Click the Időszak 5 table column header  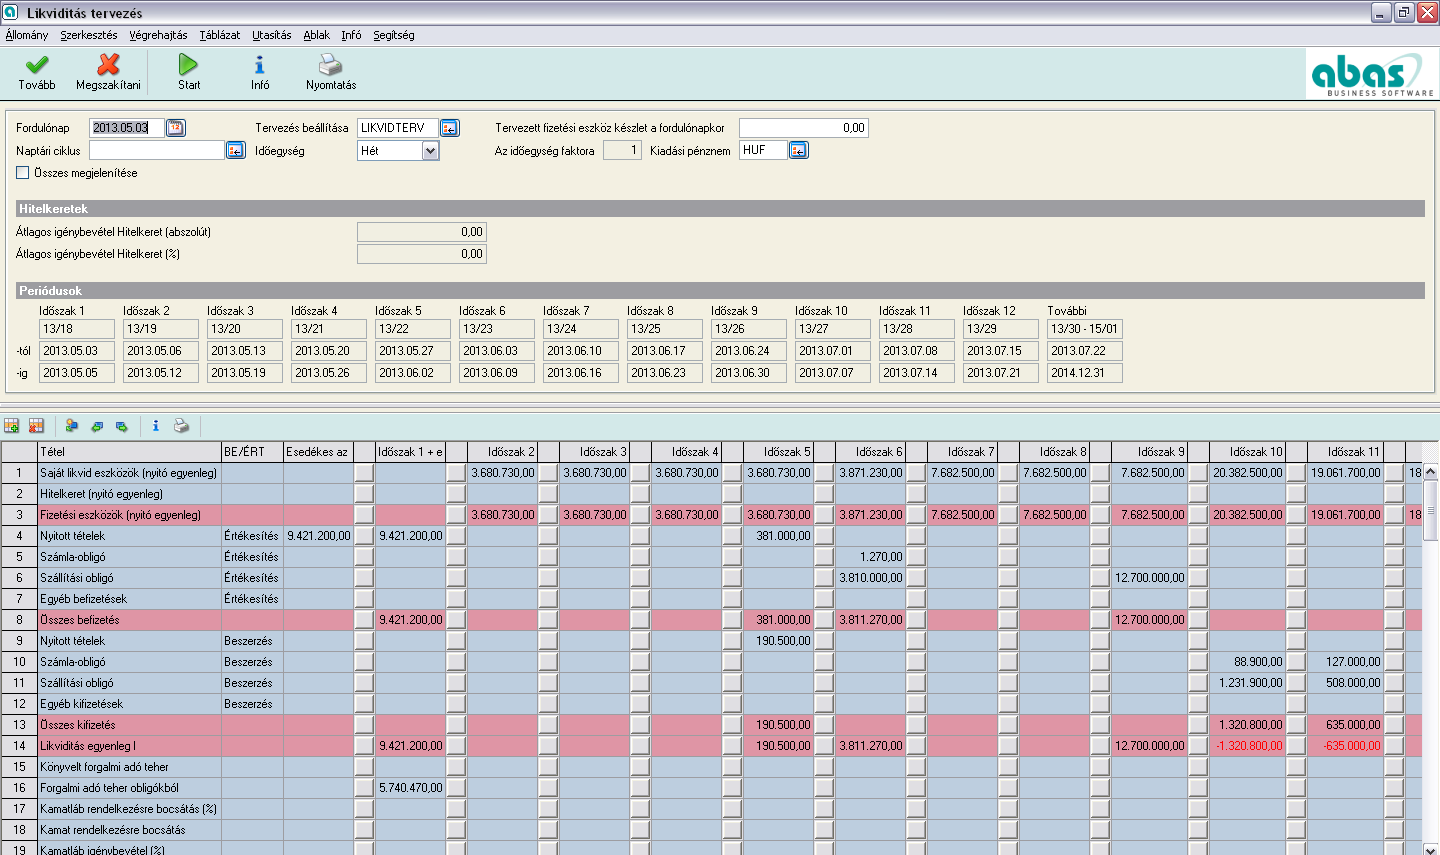click(x=778, y=452)
